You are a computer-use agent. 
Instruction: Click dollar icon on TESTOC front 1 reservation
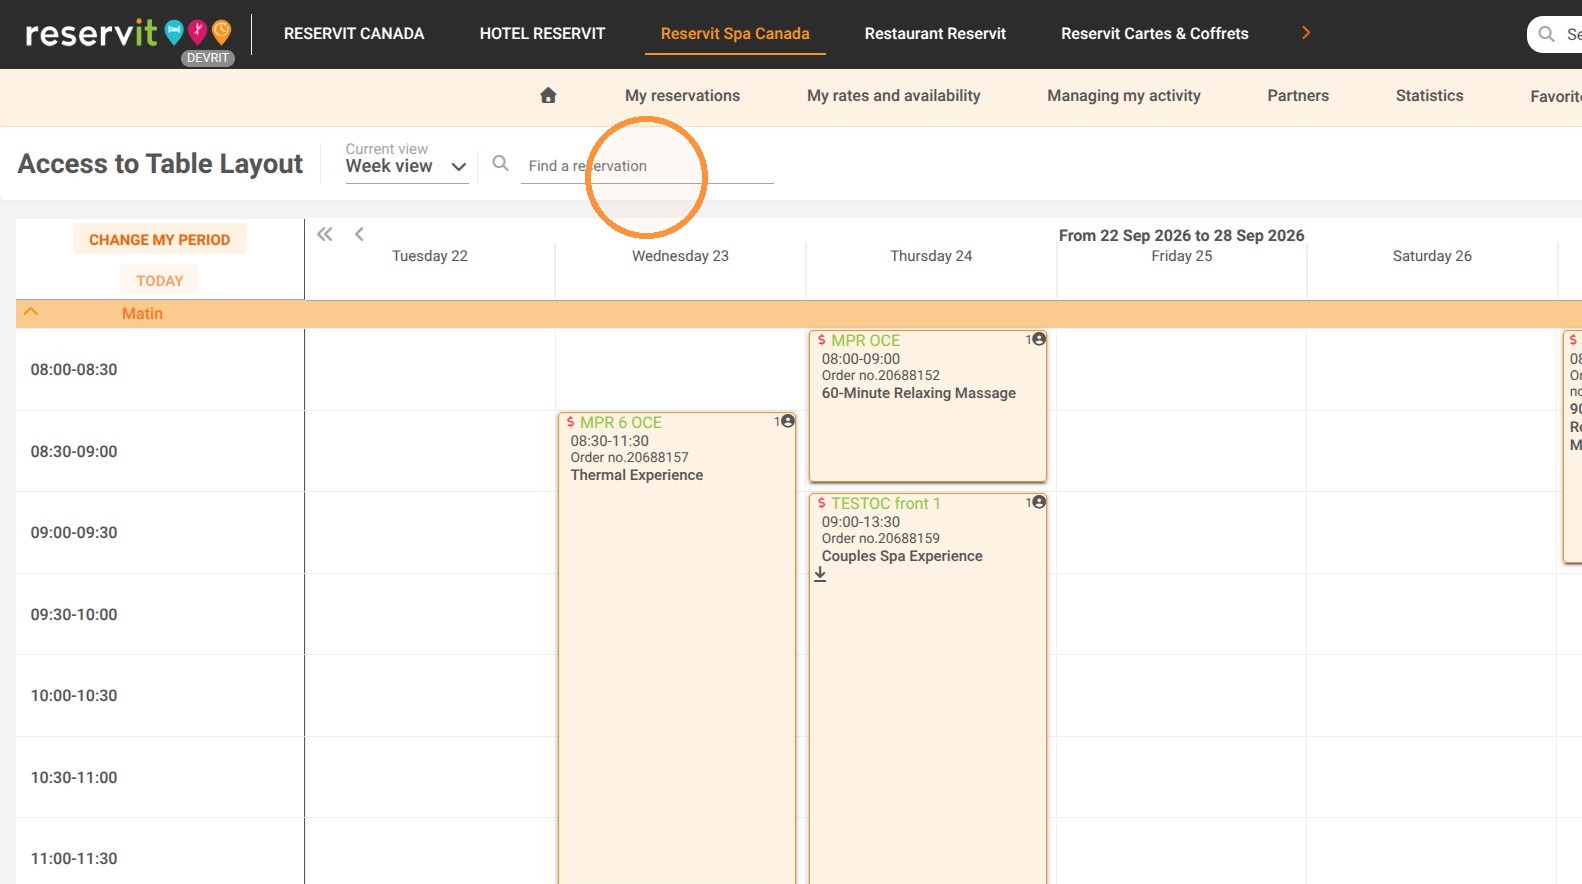[x=822, y=503]
